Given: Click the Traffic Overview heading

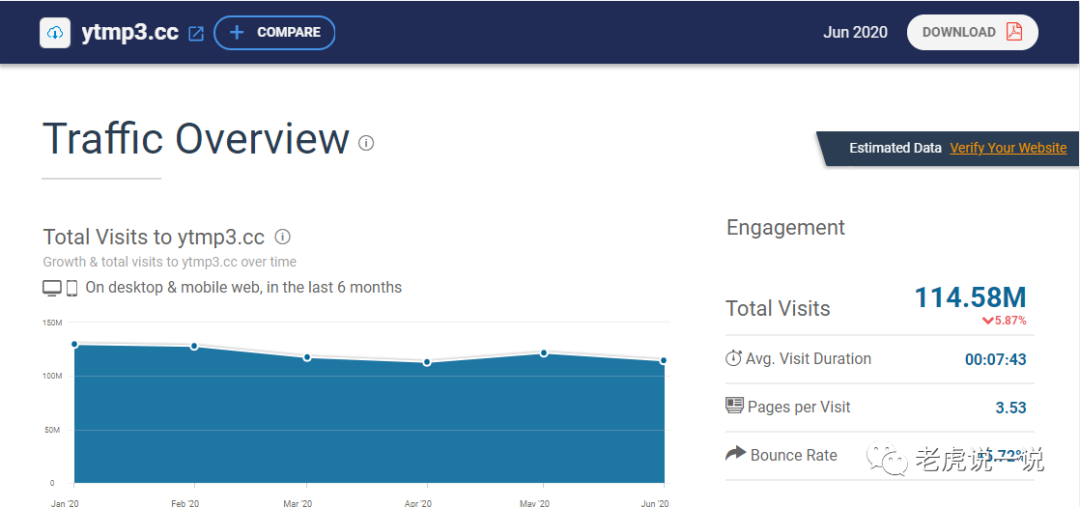Looking at the screenshot, I should coord(196,138).
